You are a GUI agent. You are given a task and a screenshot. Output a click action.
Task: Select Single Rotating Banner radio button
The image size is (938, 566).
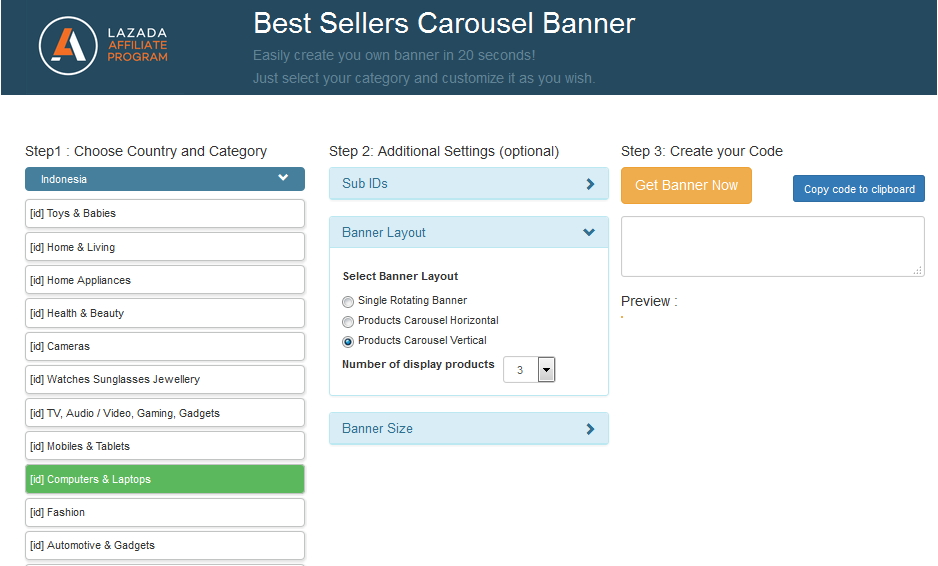pos(348,302)
